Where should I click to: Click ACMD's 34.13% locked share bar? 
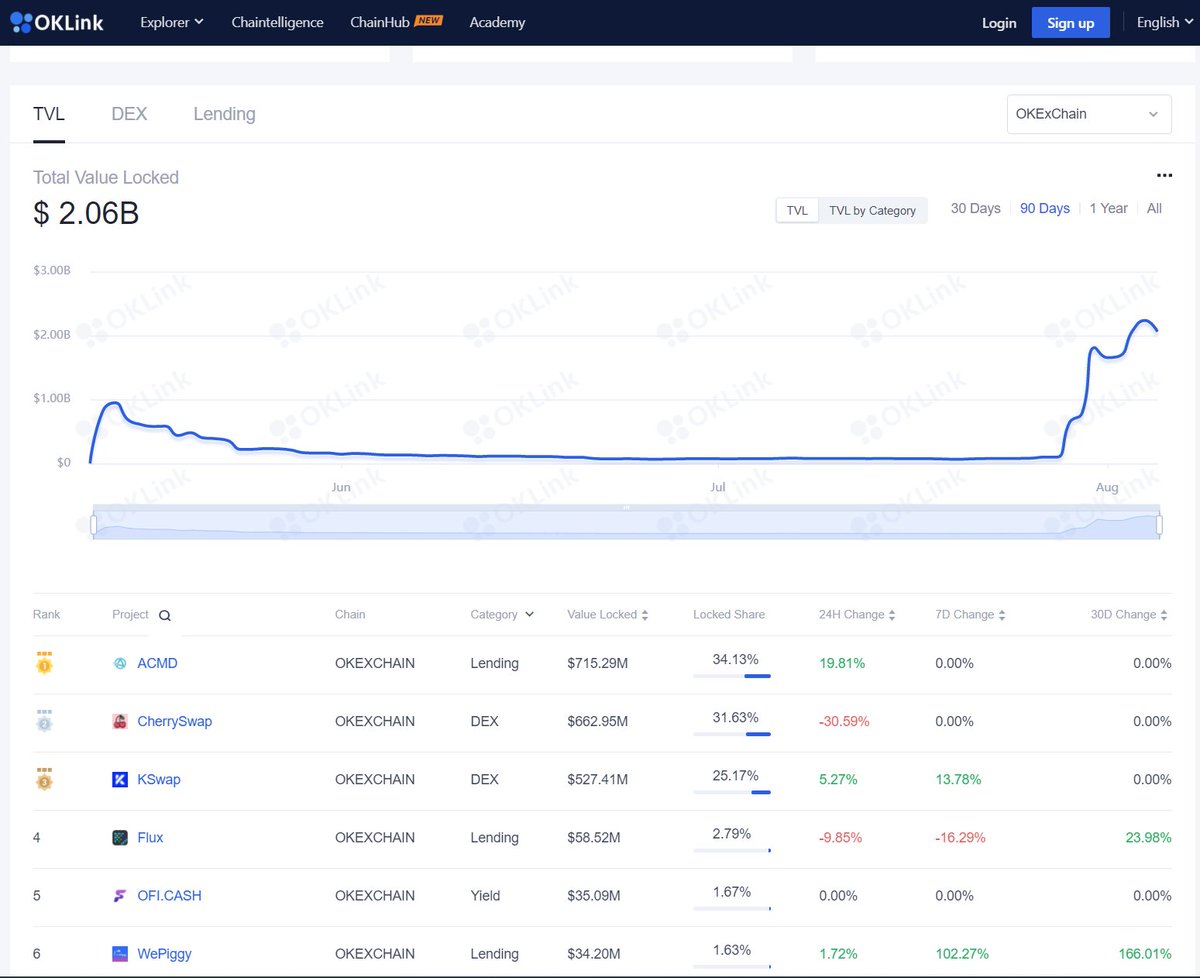tap(732, 676)
